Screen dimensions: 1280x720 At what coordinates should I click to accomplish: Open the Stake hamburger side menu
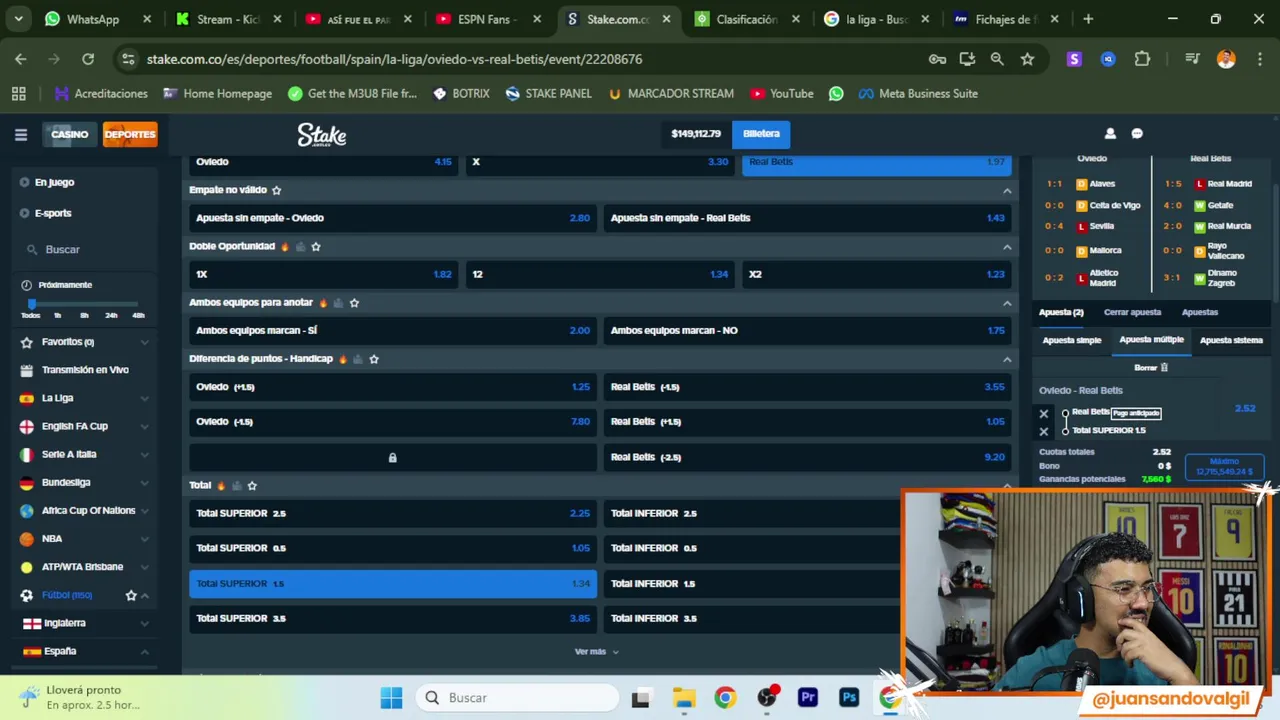click(20, 134)
